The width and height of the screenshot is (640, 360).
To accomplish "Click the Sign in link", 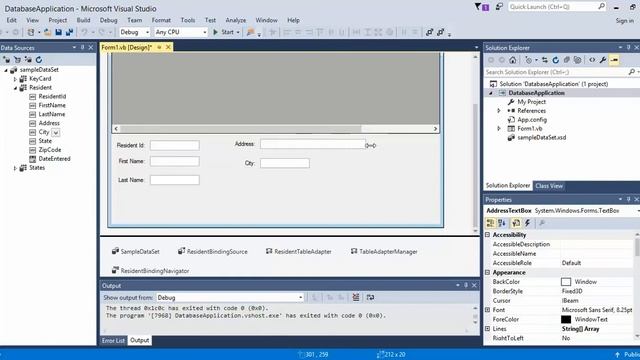I will (x=624, y=20).
